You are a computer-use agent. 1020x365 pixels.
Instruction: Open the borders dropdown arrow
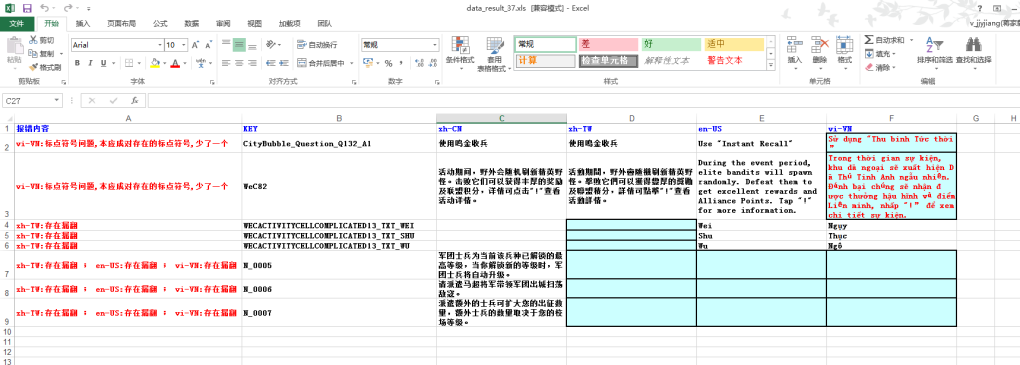[139, 63]
